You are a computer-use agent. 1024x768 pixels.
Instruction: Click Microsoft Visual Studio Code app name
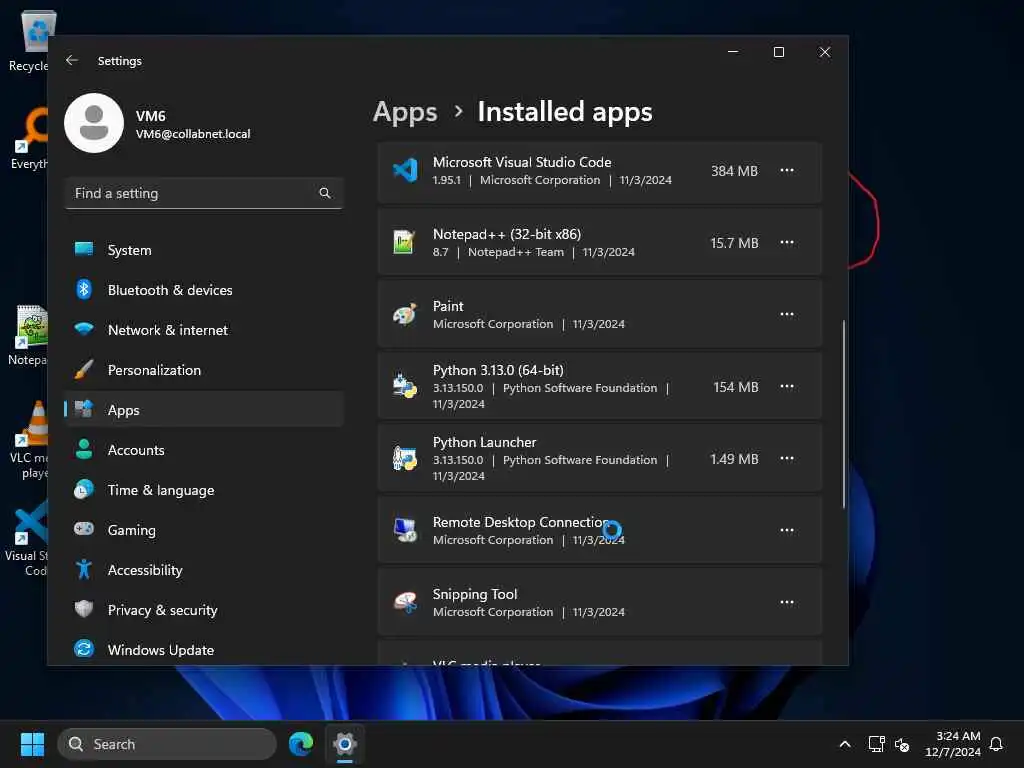point(522,162)
